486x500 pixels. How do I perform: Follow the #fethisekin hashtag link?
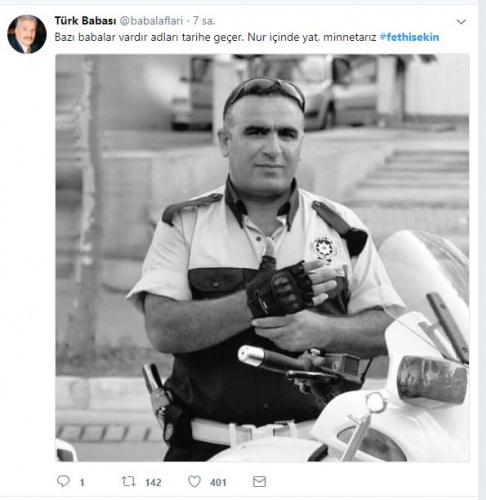(409, 37)
